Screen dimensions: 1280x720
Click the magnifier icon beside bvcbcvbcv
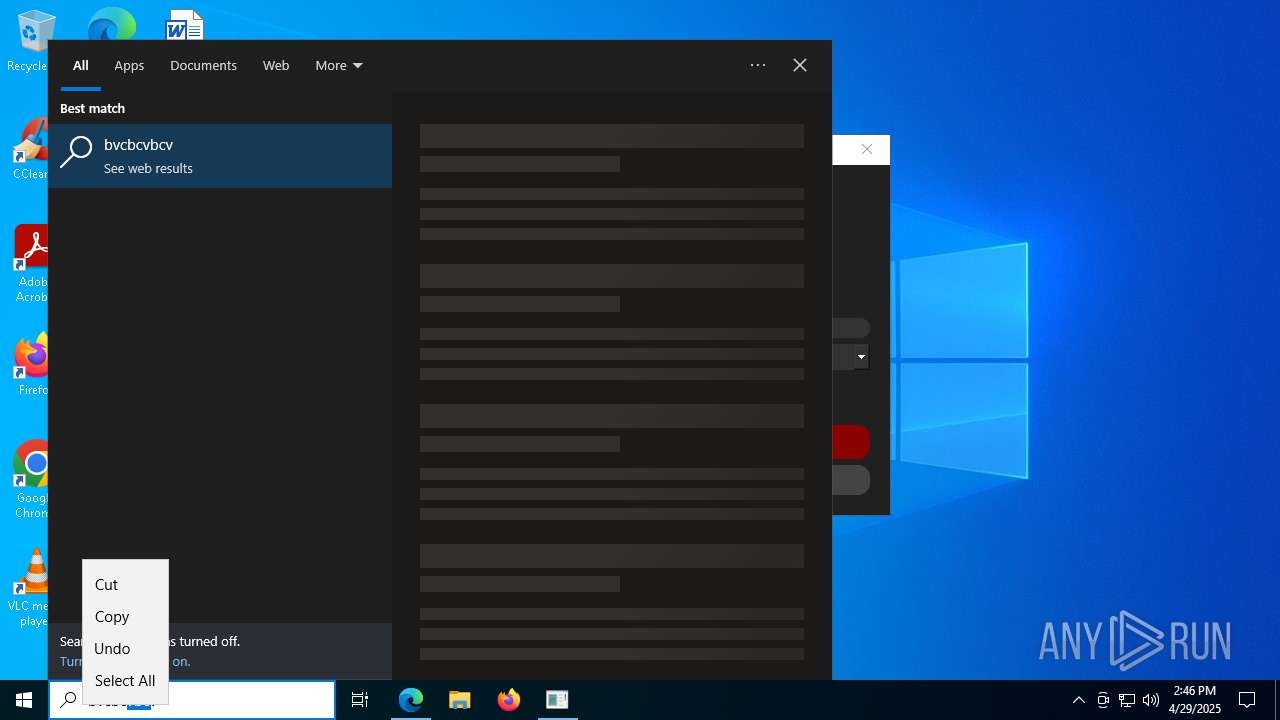[76, 152]
